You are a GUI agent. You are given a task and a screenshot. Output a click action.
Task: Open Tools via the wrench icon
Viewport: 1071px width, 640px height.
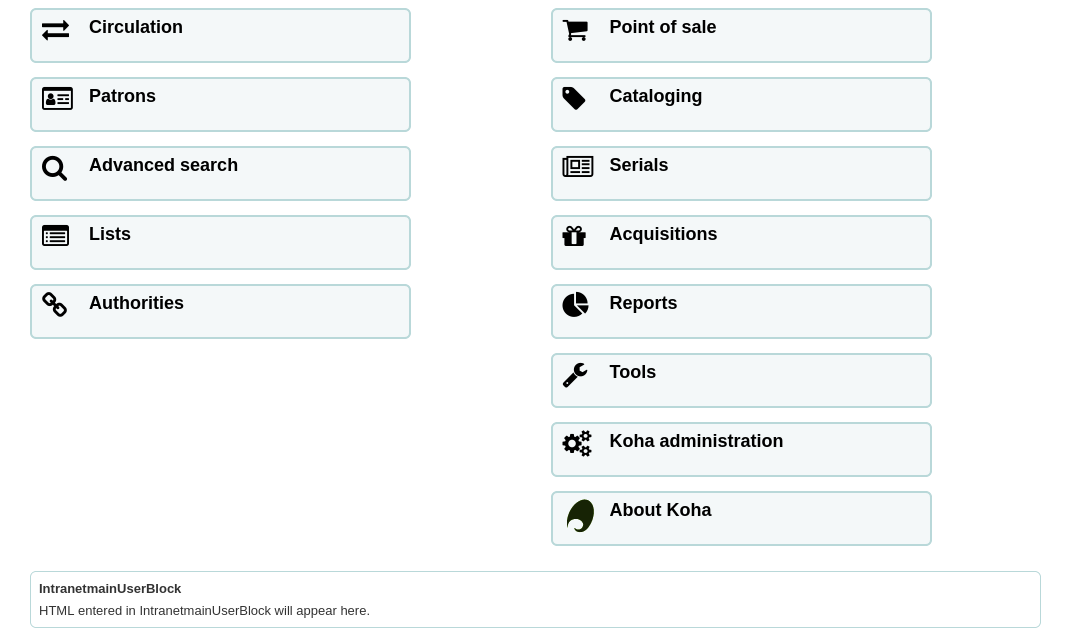coord(576,374)
